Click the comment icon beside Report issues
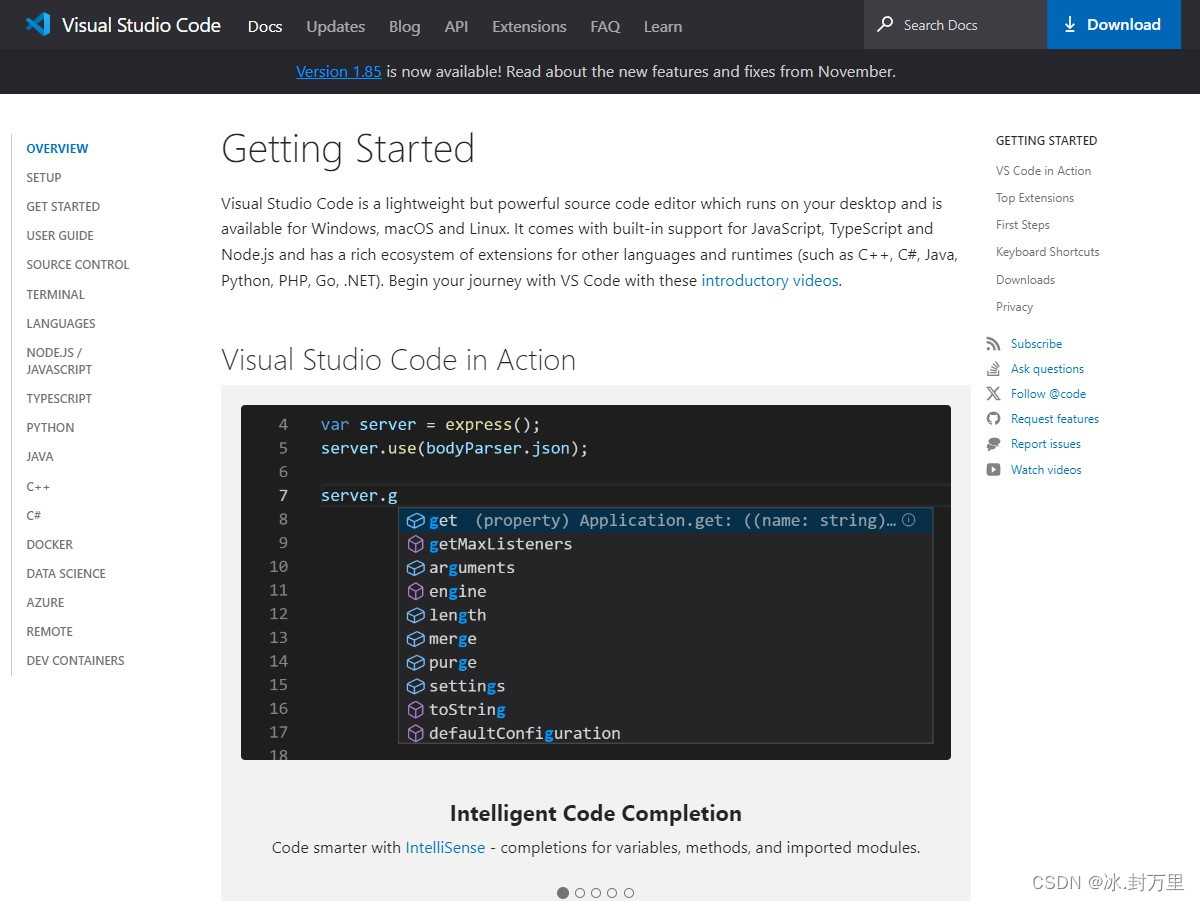 coord(993,444)
